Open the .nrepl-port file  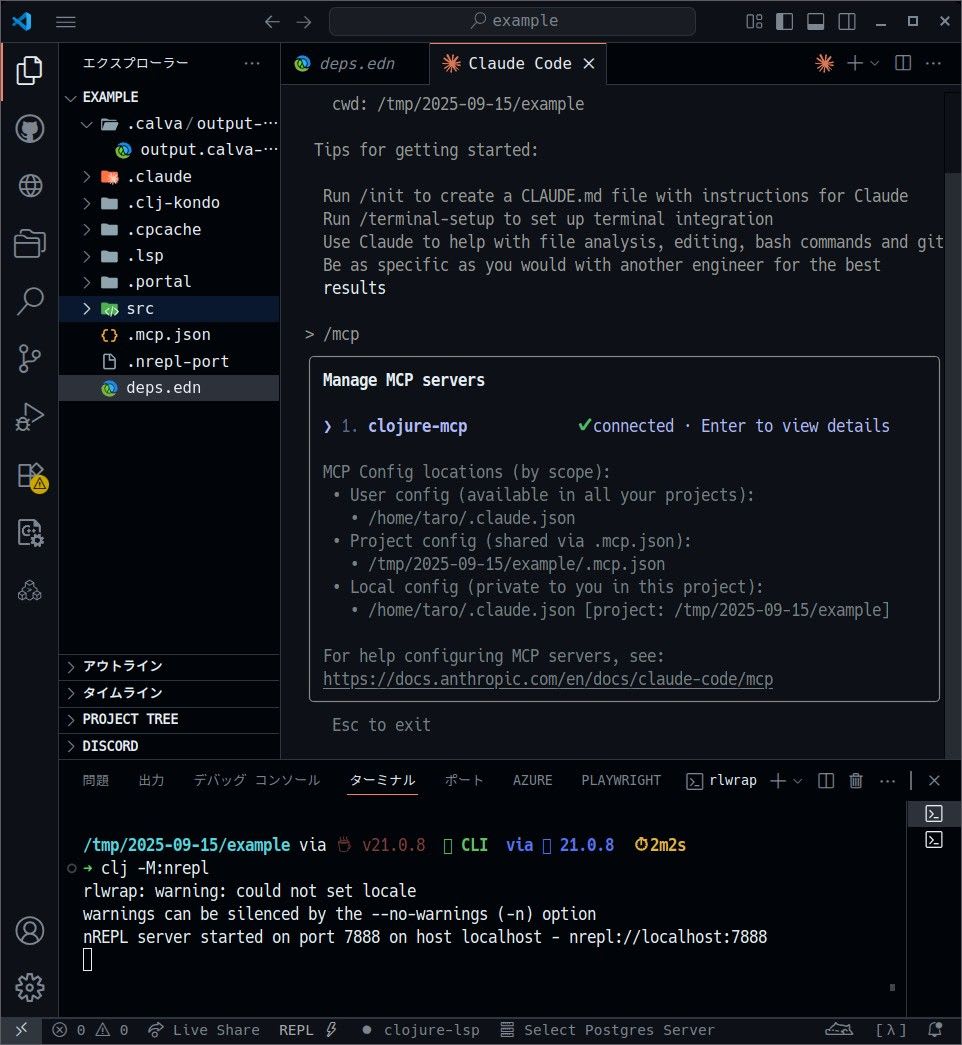point(169,361)
